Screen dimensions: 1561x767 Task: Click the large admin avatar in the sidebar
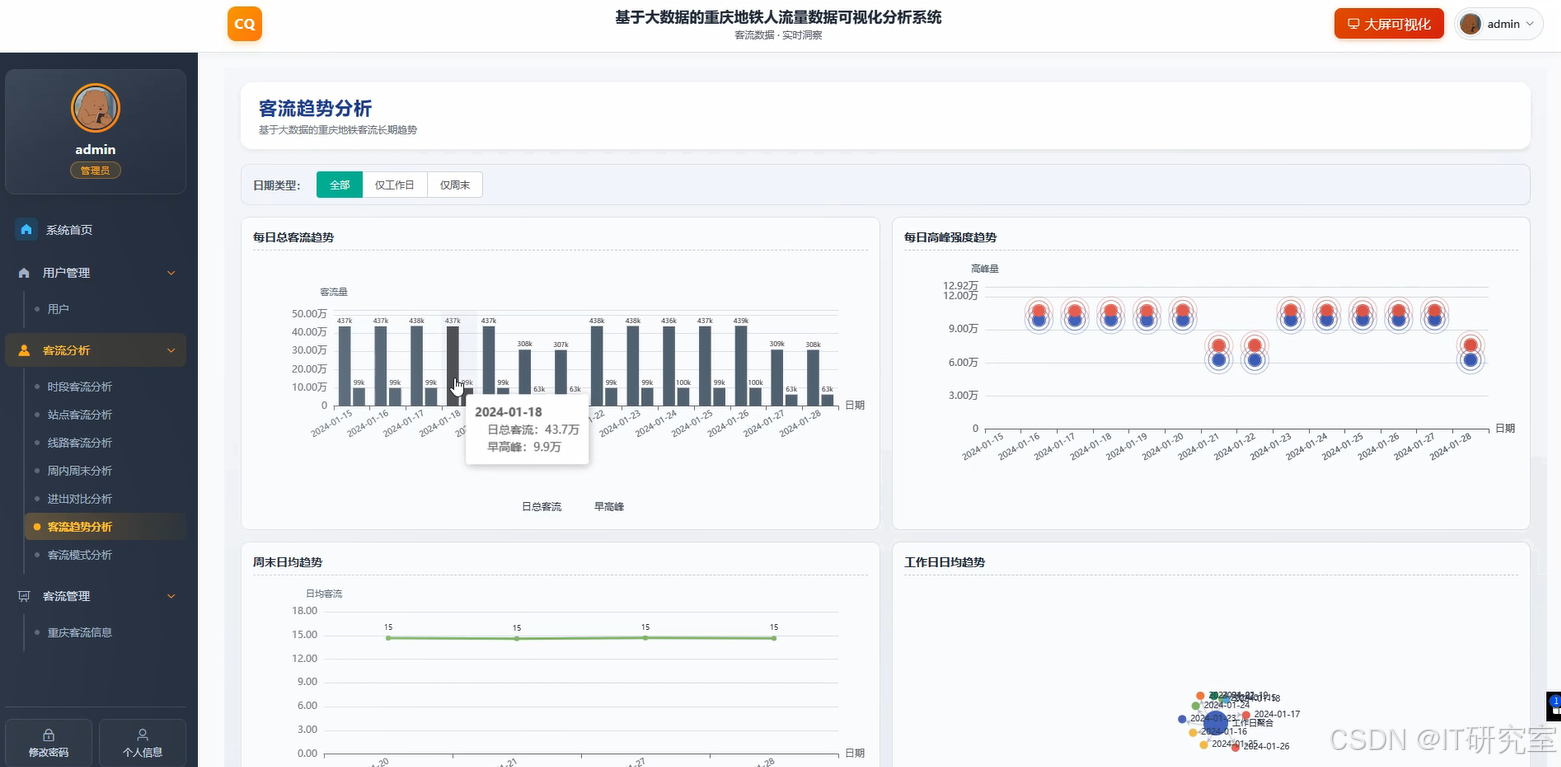coord(96,108)
